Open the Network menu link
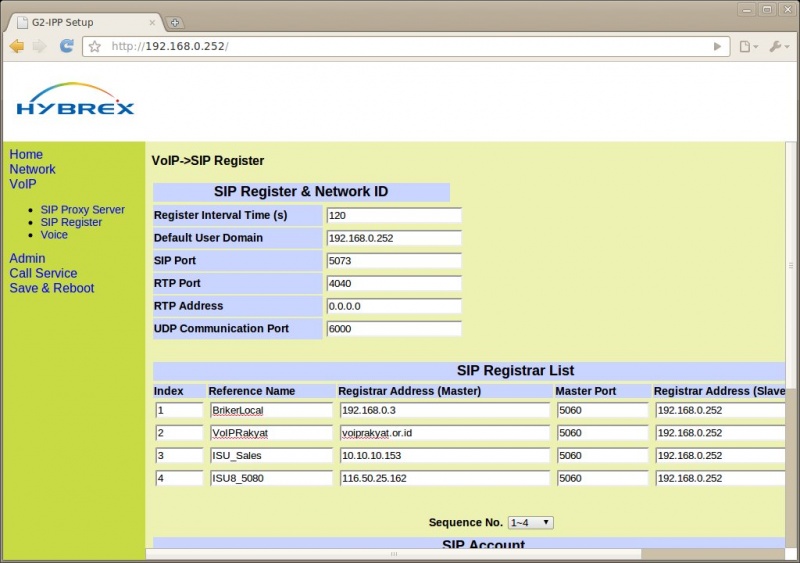The image size is (800, 563). click(x=32, y=169)
